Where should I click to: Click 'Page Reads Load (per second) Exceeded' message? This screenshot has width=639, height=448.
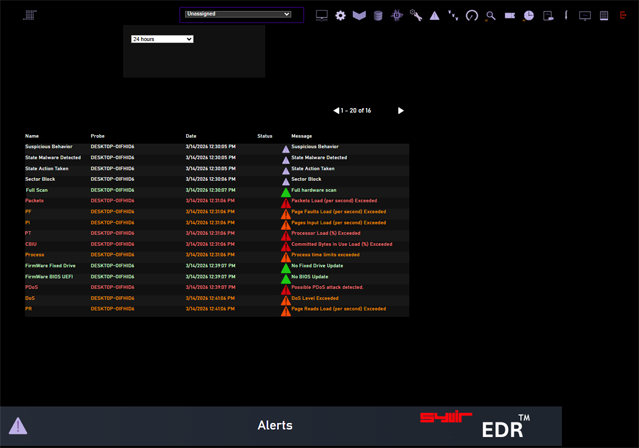tap(339, 309)
